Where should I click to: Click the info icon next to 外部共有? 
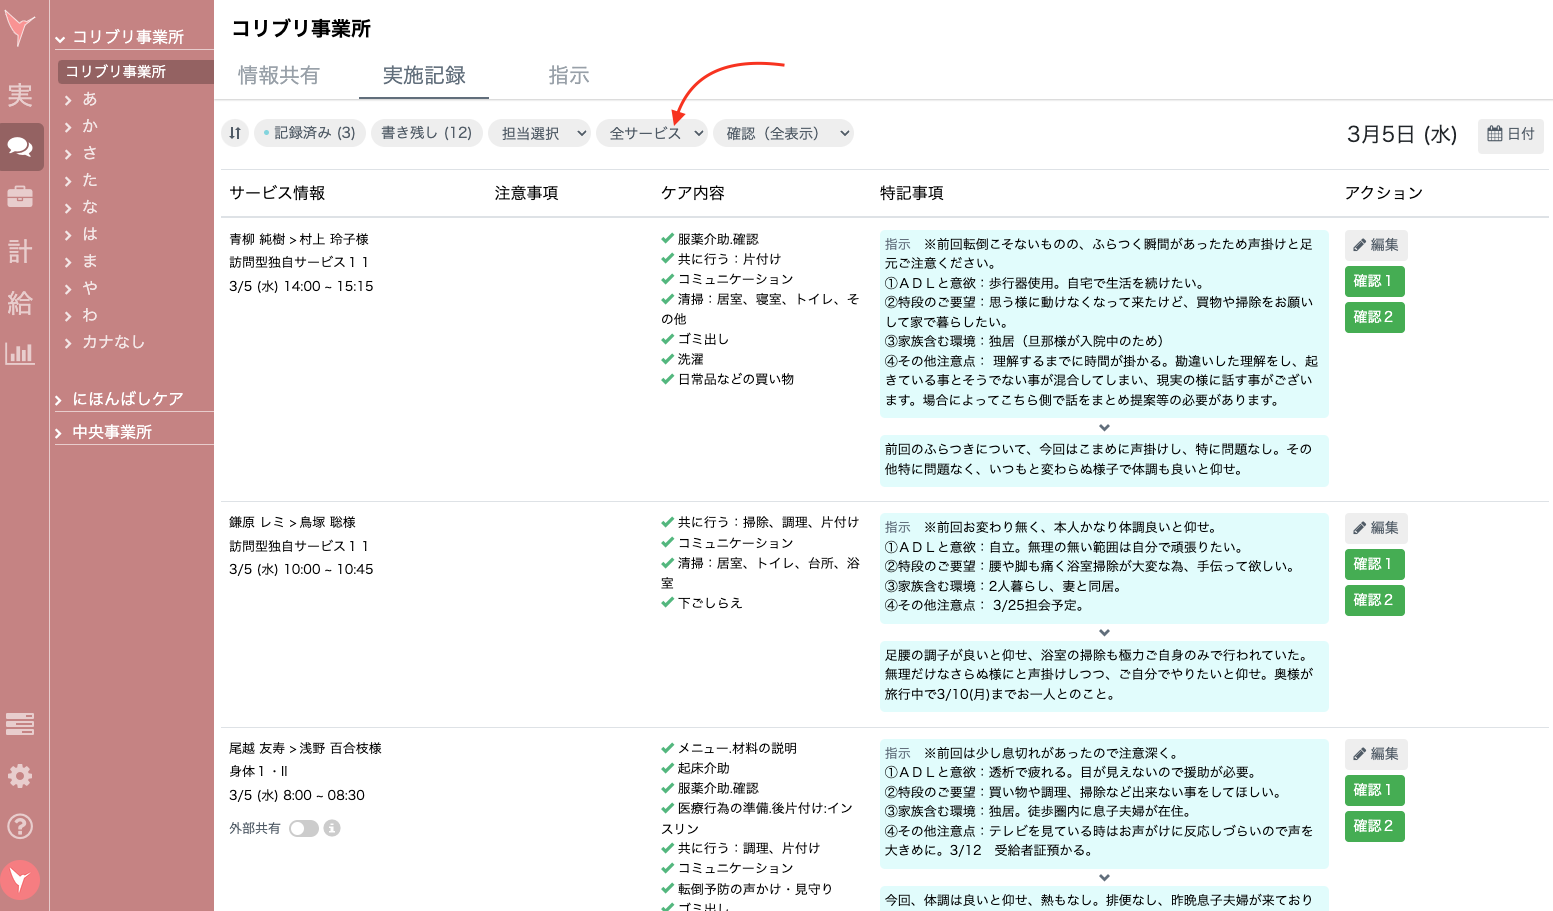(x=333, y=828)
